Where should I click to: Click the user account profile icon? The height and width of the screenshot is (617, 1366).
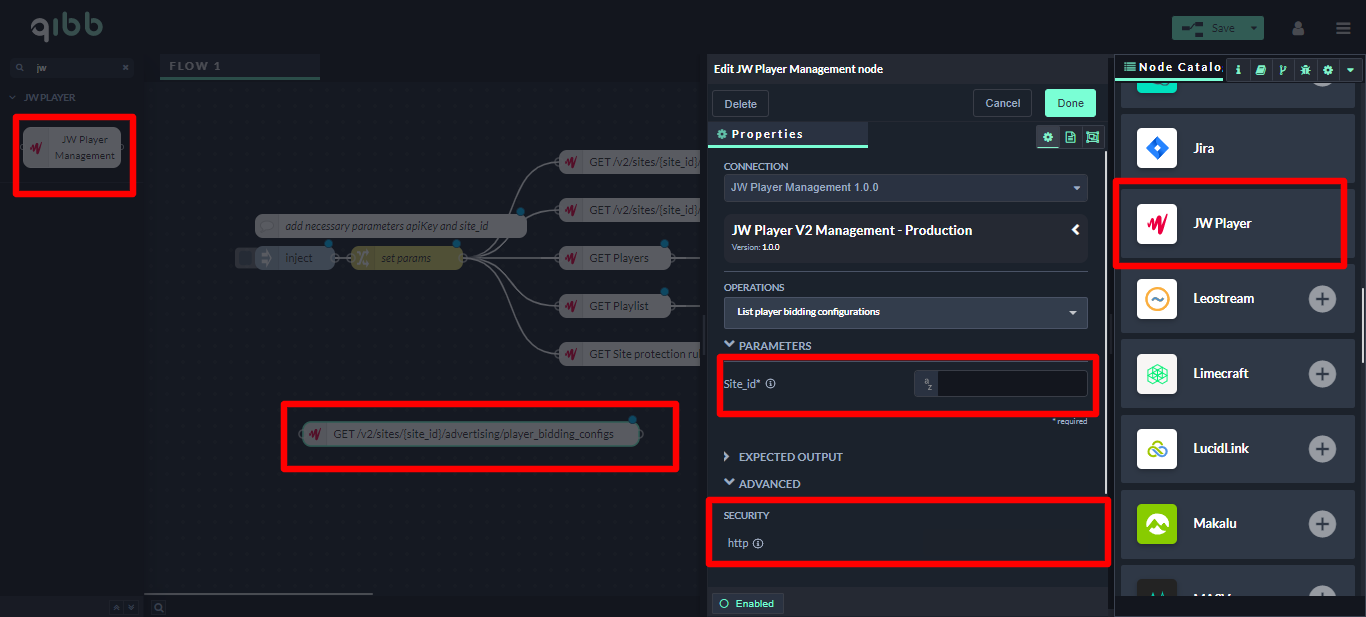click(x=1298, y=28)
